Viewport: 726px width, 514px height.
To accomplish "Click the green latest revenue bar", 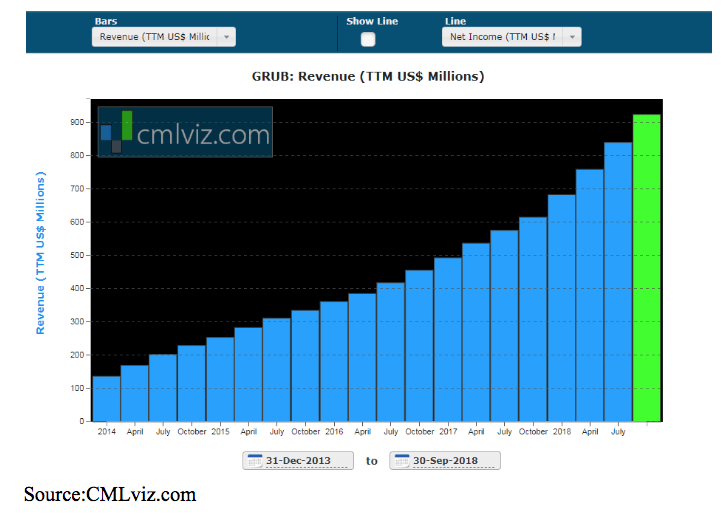I will [x=647, y=268].
